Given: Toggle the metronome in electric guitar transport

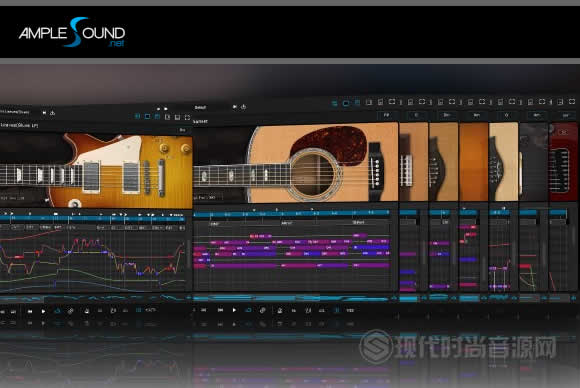Looking at the screenshot, I should click(86, 311).
